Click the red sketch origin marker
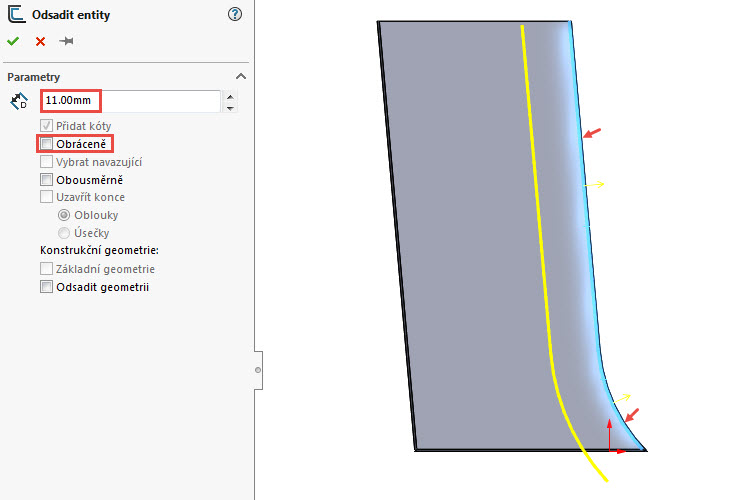This screenshot has width=750, height=500. point(610,451)
